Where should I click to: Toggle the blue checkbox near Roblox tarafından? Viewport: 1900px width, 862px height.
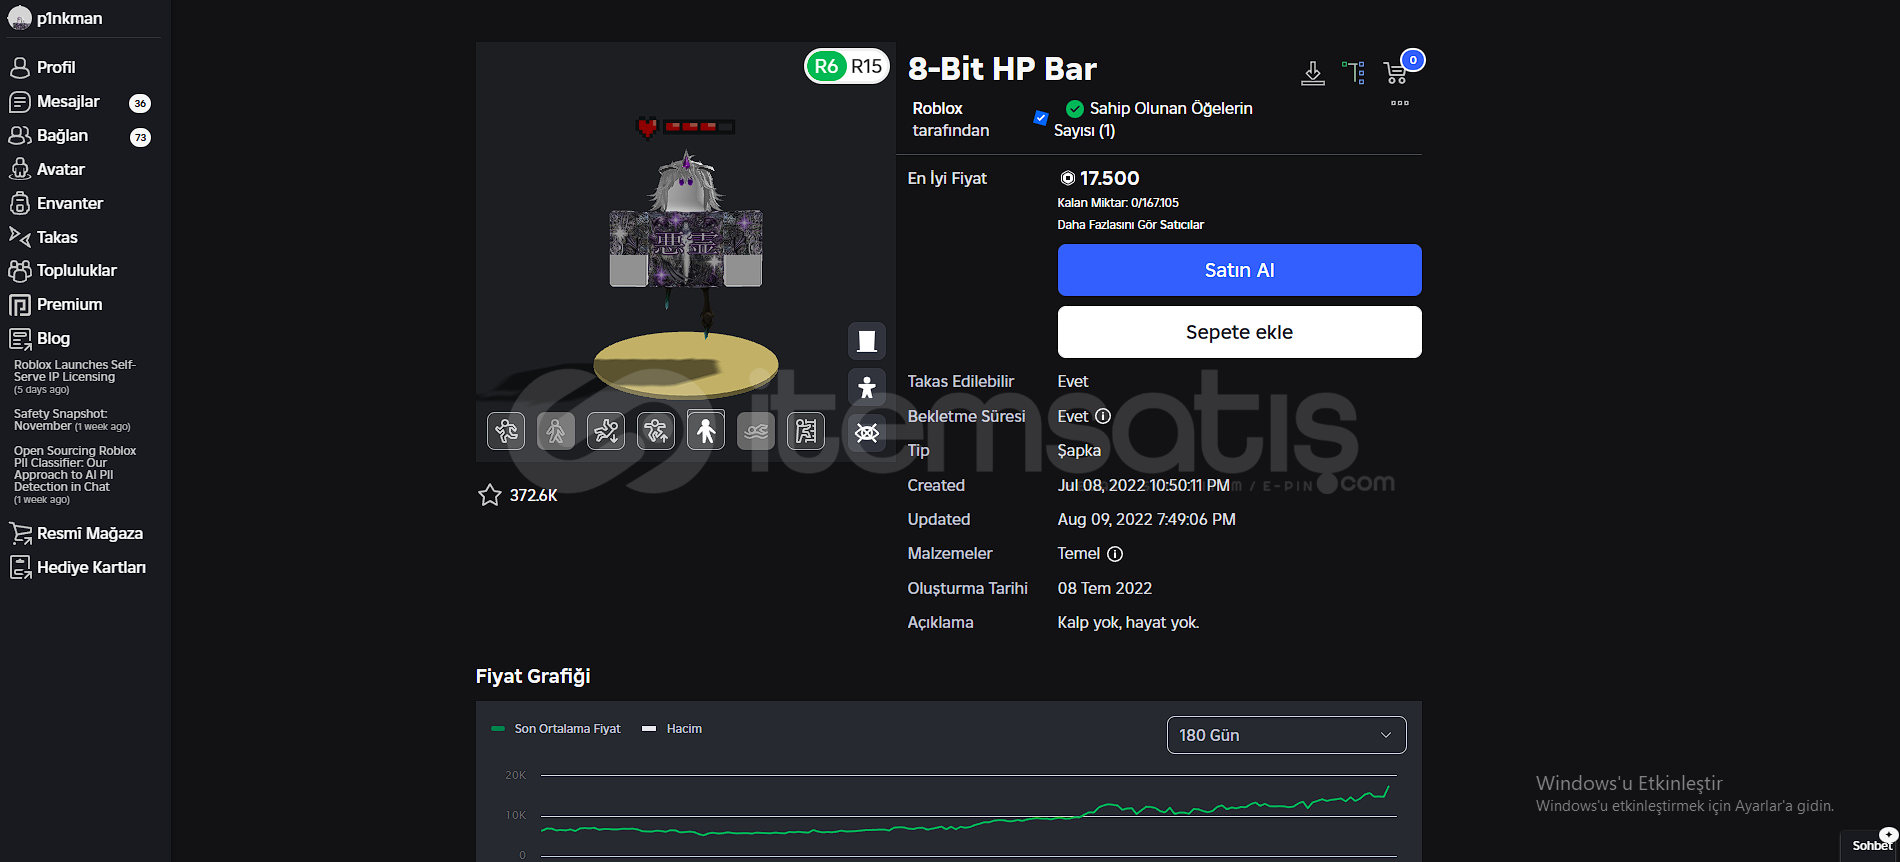pyautogui.click(x=1041, y=118)
